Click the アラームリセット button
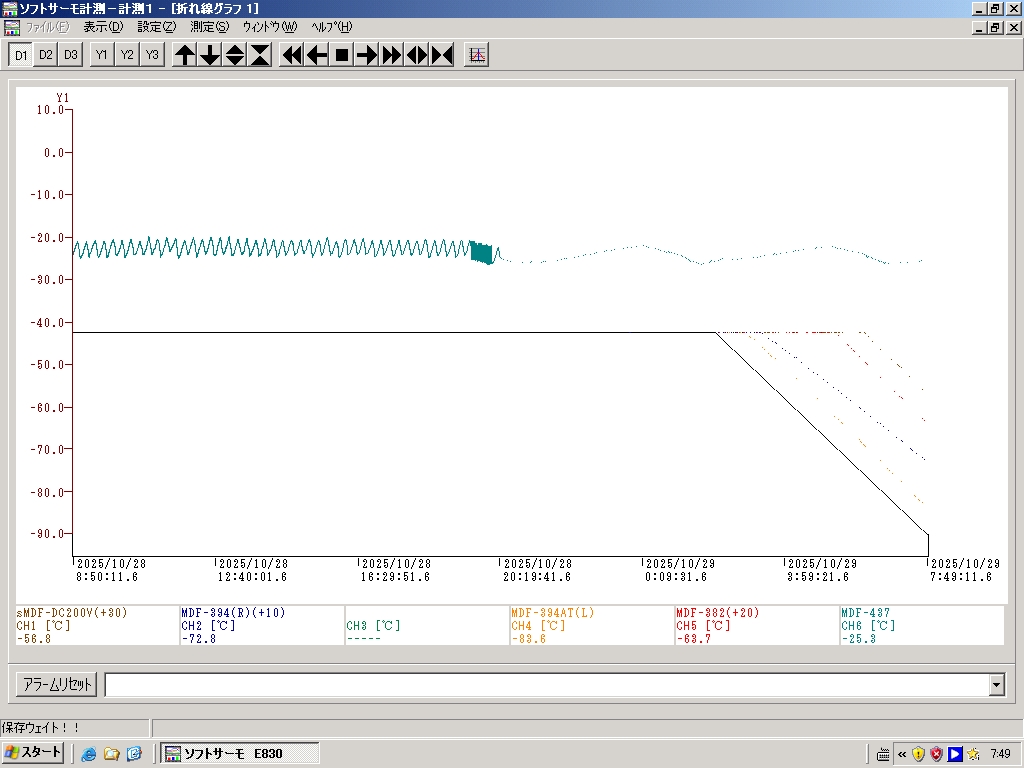The image size is (1024, 768). [57, 685]
